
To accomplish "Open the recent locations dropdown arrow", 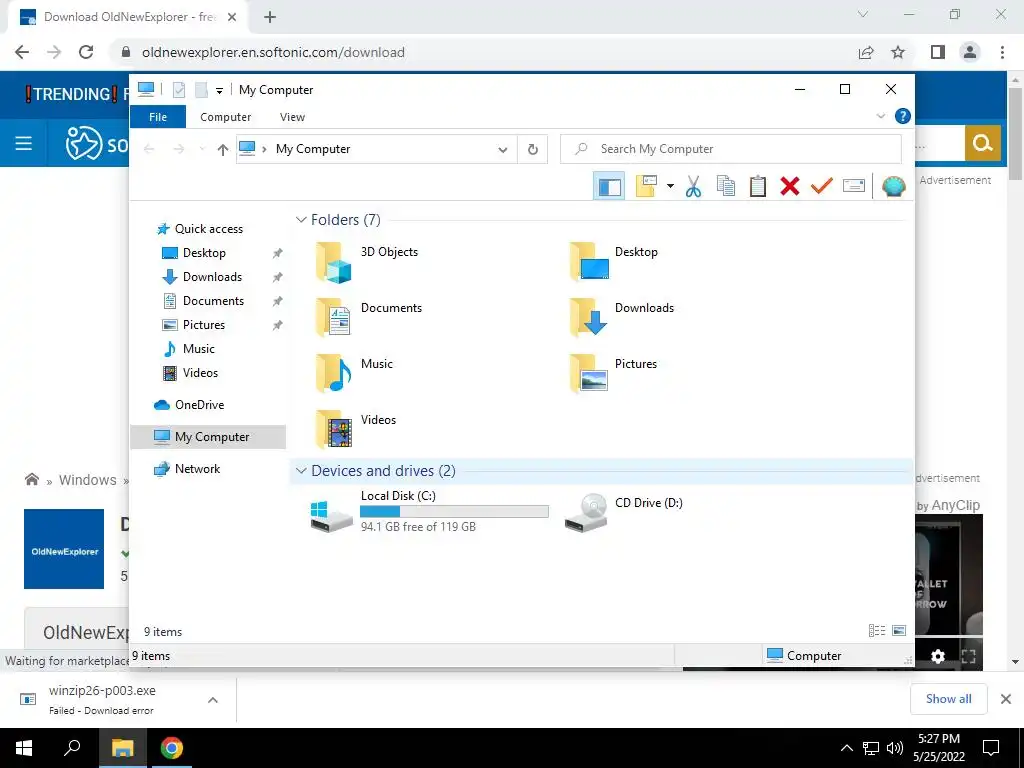I will pos(202,150).
